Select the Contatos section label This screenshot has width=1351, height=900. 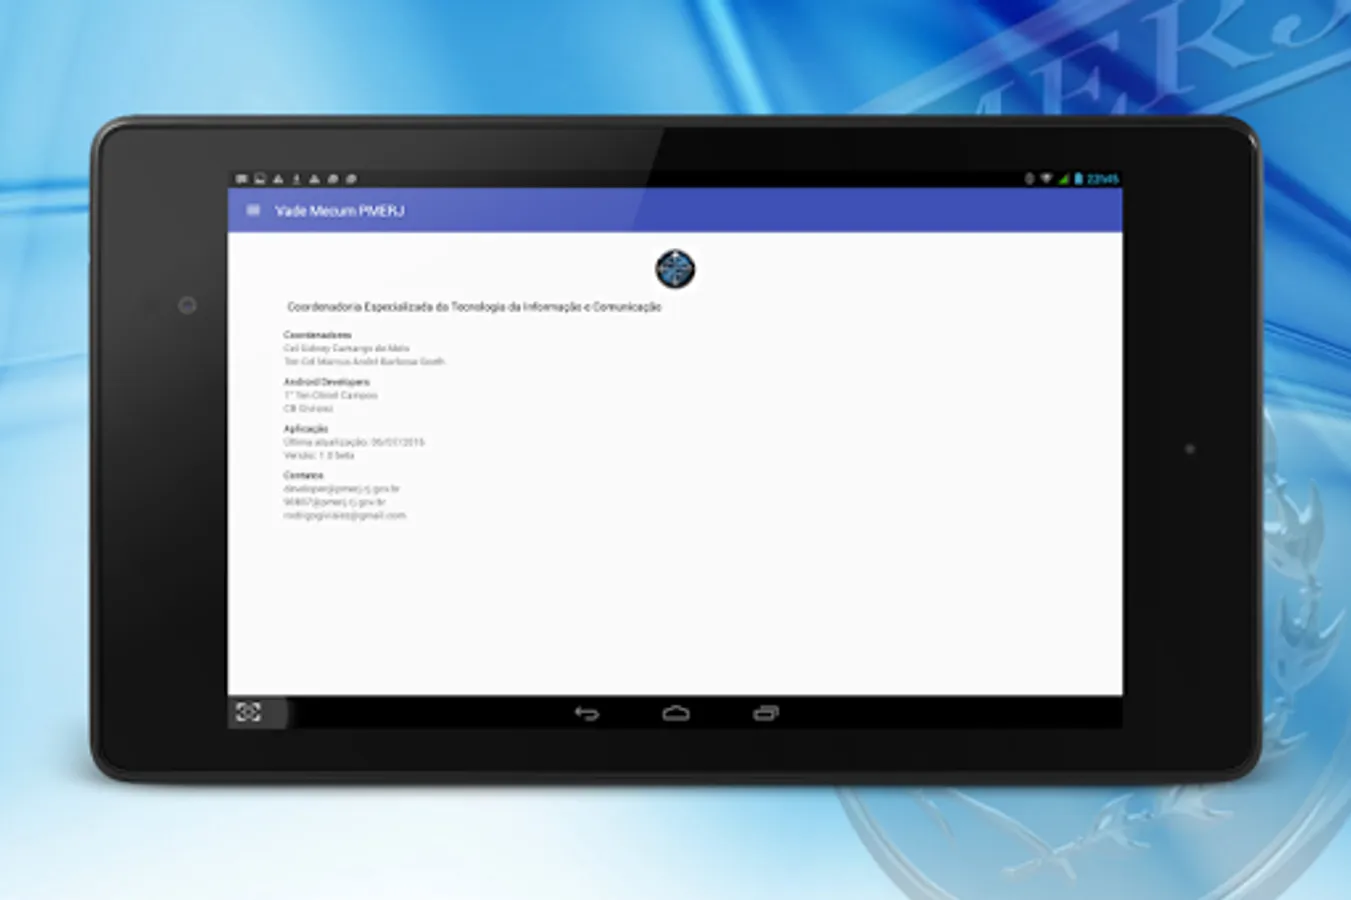[303, 475]
